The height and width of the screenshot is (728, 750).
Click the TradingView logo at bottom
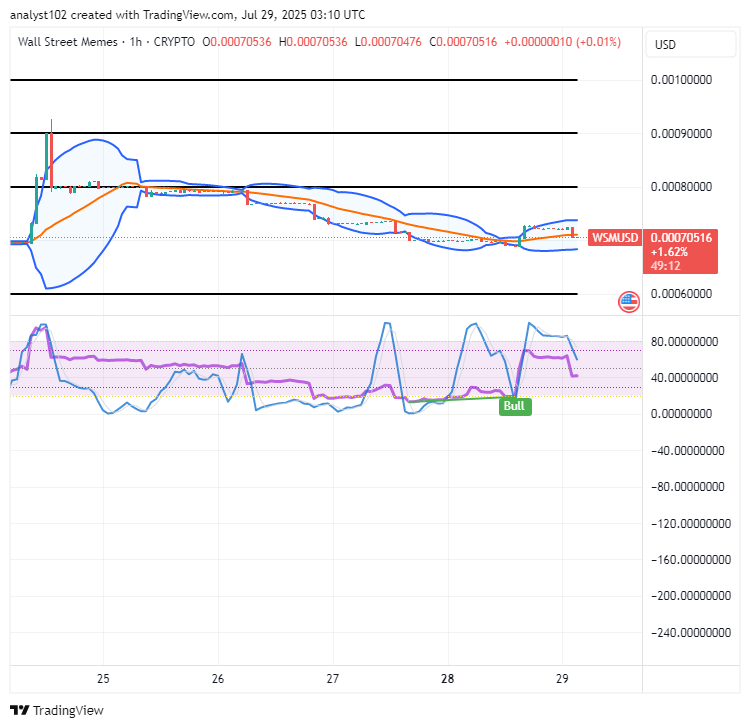(x=56, y=710)
